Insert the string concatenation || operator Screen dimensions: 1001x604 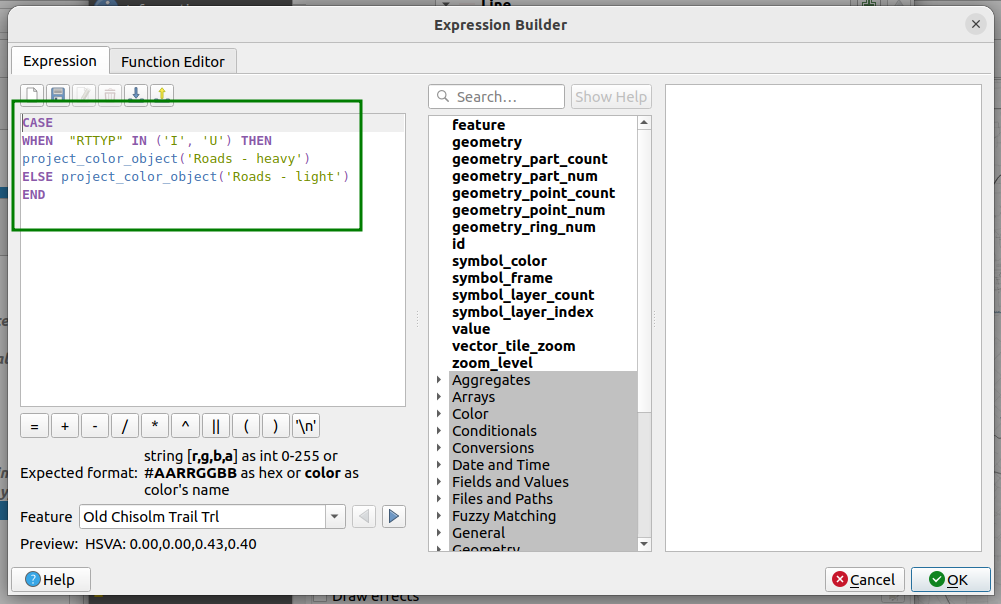coord(215,426)
